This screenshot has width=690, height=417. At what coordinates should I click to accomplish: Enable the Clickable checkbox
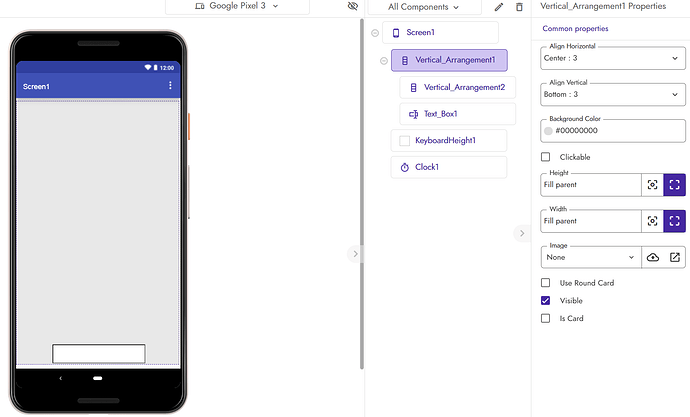(546, 157)
